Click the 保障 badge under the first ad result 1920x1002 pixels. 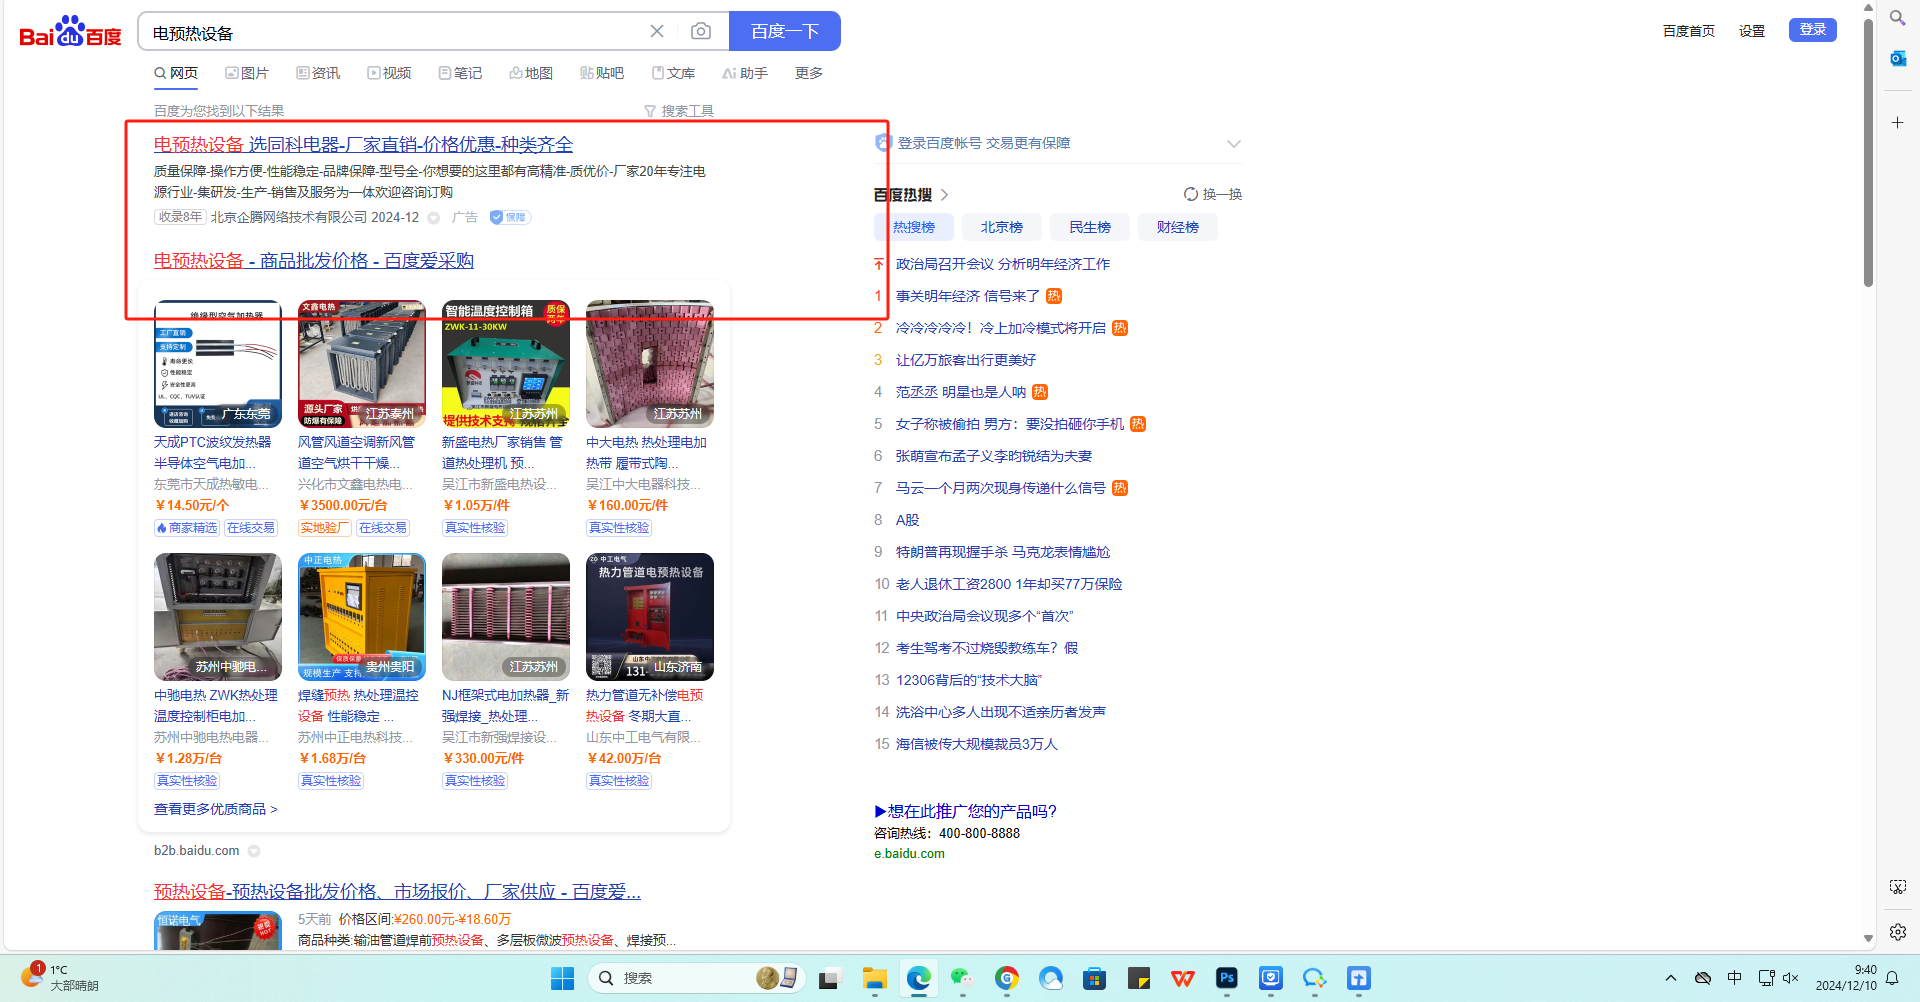click(509, 217)
